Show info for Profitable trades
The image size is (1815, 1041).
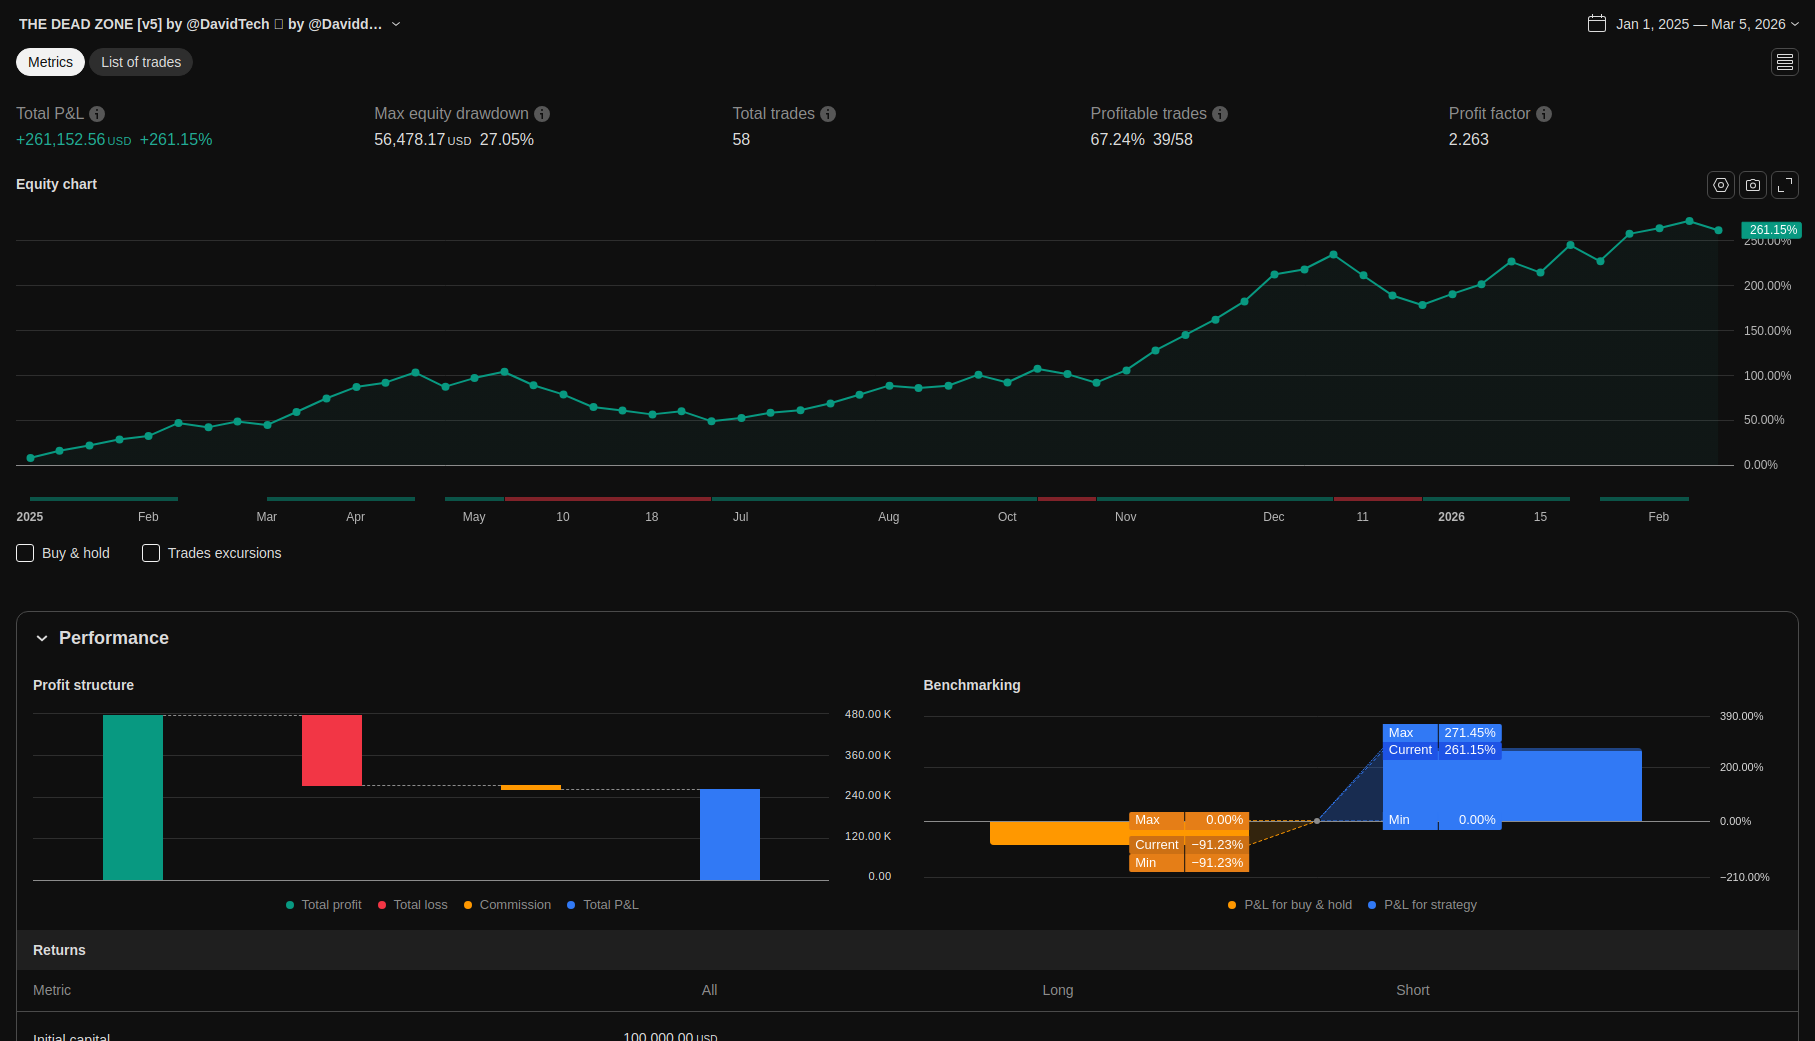tap(1220, 114)
